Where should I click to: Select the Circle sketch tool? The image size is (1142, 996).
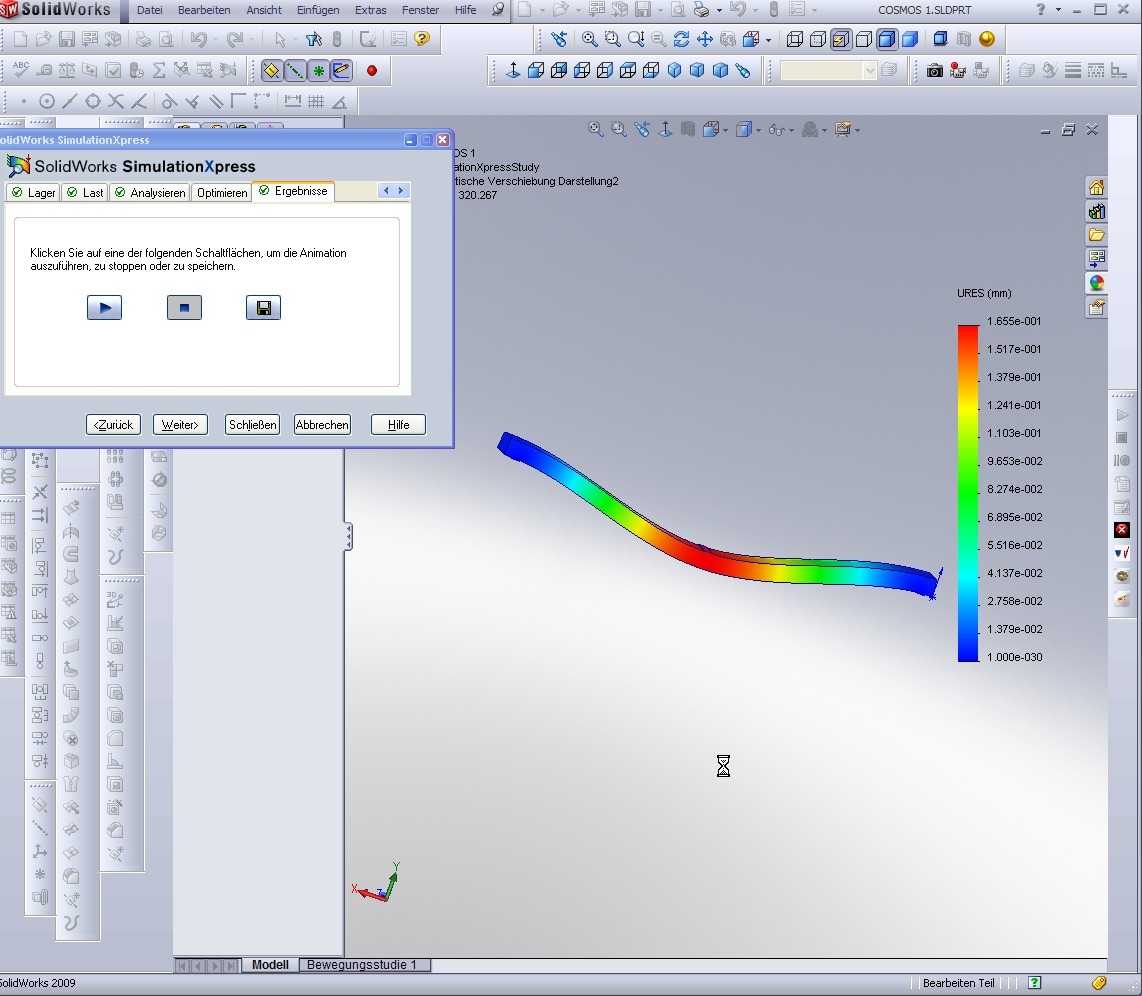pyautogui.click(x=47, y=101)
